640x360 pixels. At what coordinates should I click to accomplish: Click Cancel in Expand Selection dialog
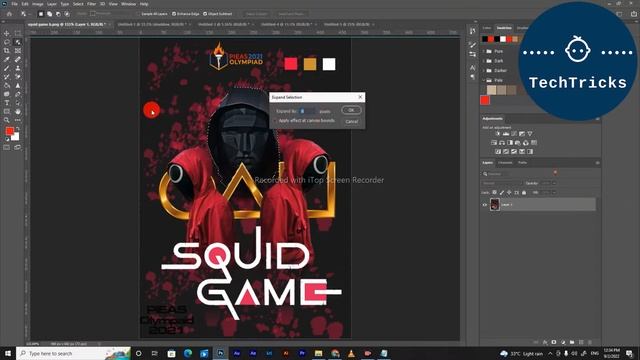[x=351, y=122]
